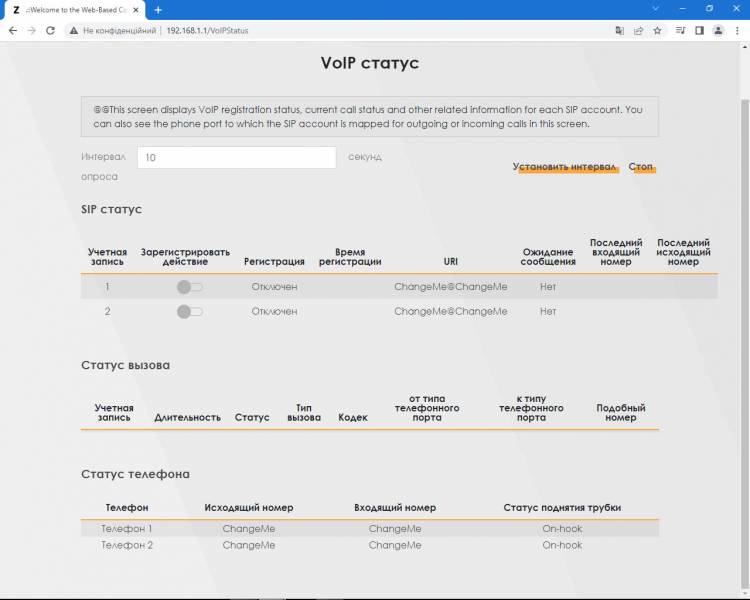Click the share page icon

(x=638, y=31)
